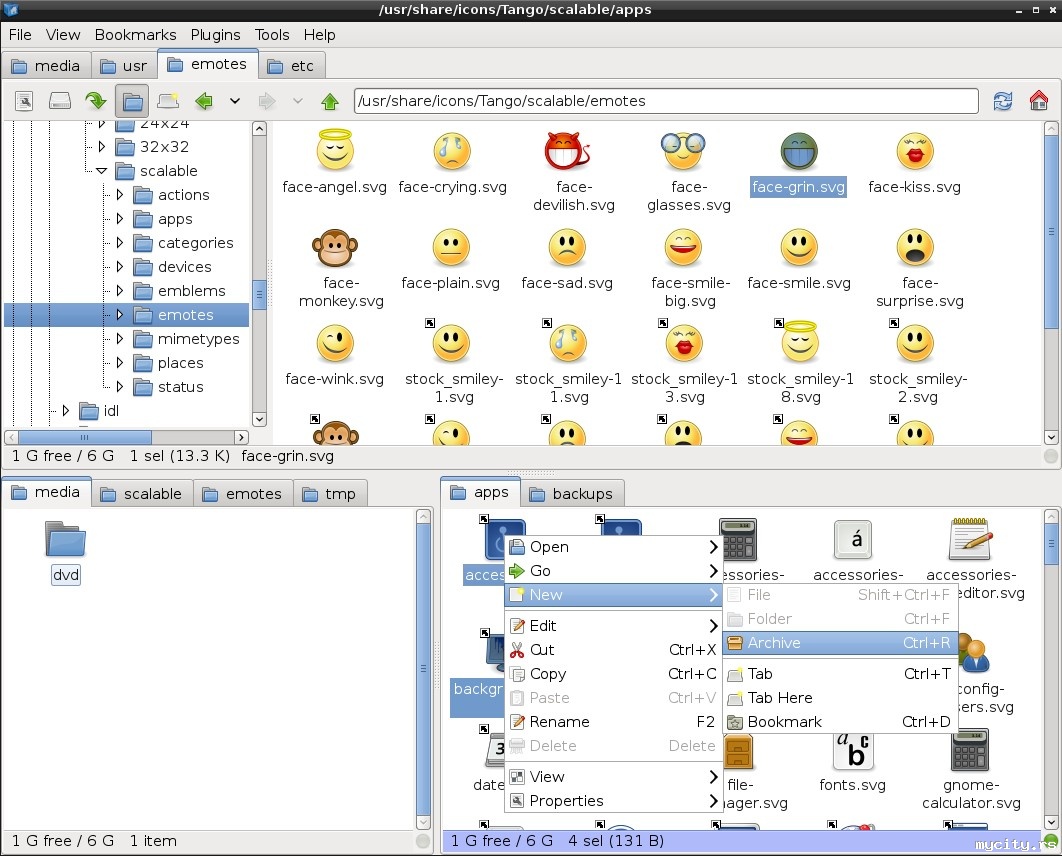1062x856 pixels.
Task: Expand the idl folder in tree
Action: coord(66,411)
